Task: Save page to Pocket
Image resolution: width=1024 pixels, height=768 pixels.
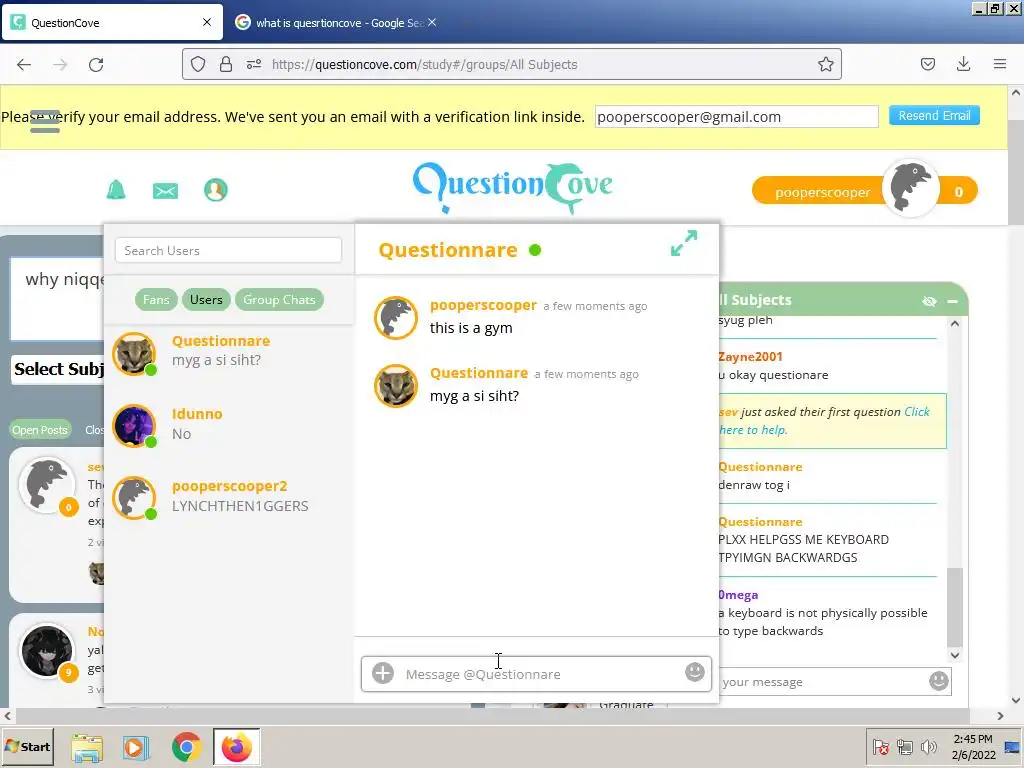Action: tap(927, 64)
